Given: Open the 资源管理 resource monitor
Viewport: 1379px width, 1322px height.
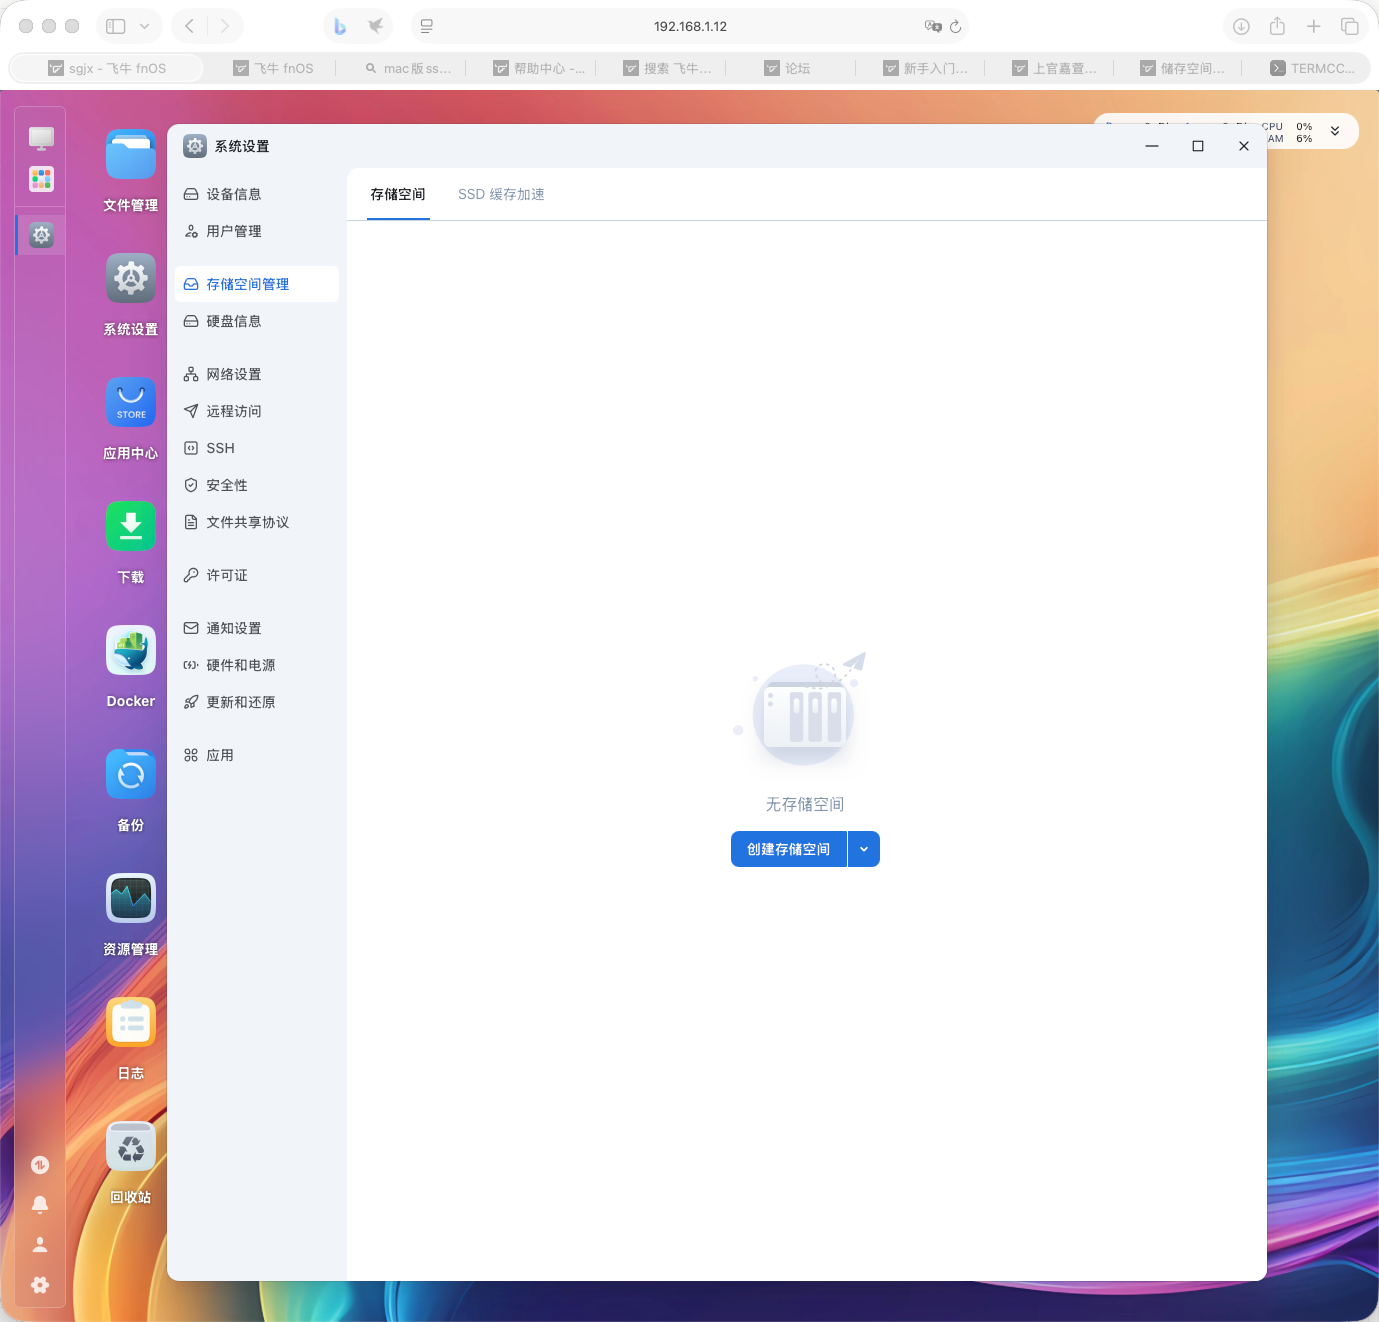Looking at the screenshot, I should pos(130,898).
